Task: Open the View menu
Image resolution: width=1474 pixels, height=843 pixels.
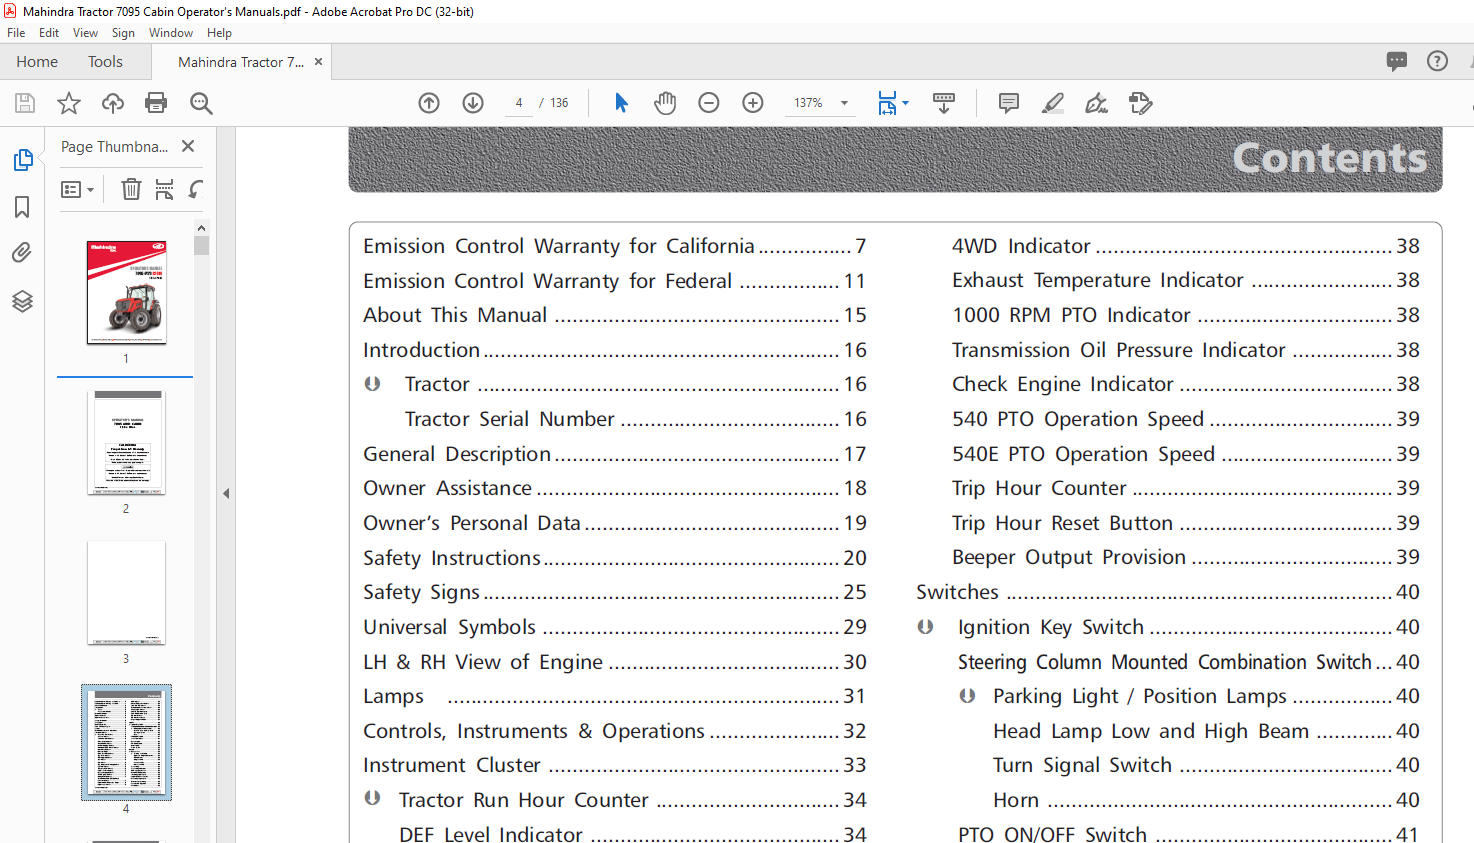Action: tap(85, 33)
